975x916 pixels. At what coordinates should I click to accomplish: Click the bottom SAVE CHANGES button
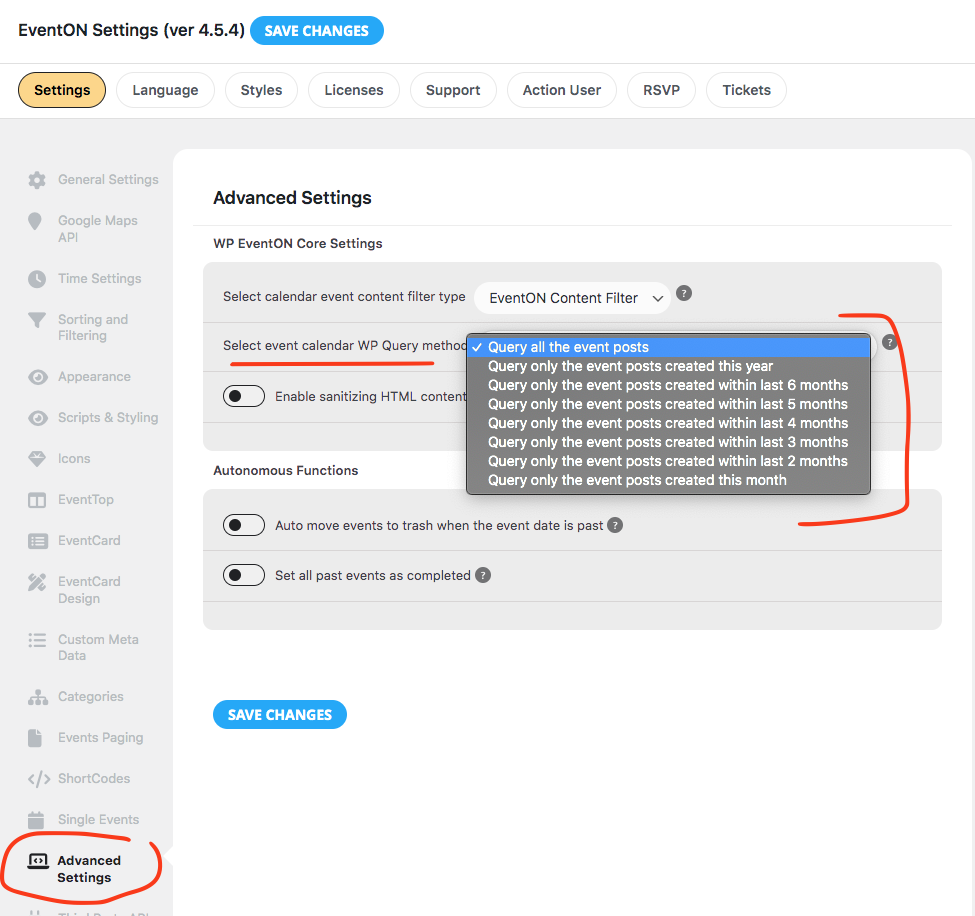tap(280, 715)
